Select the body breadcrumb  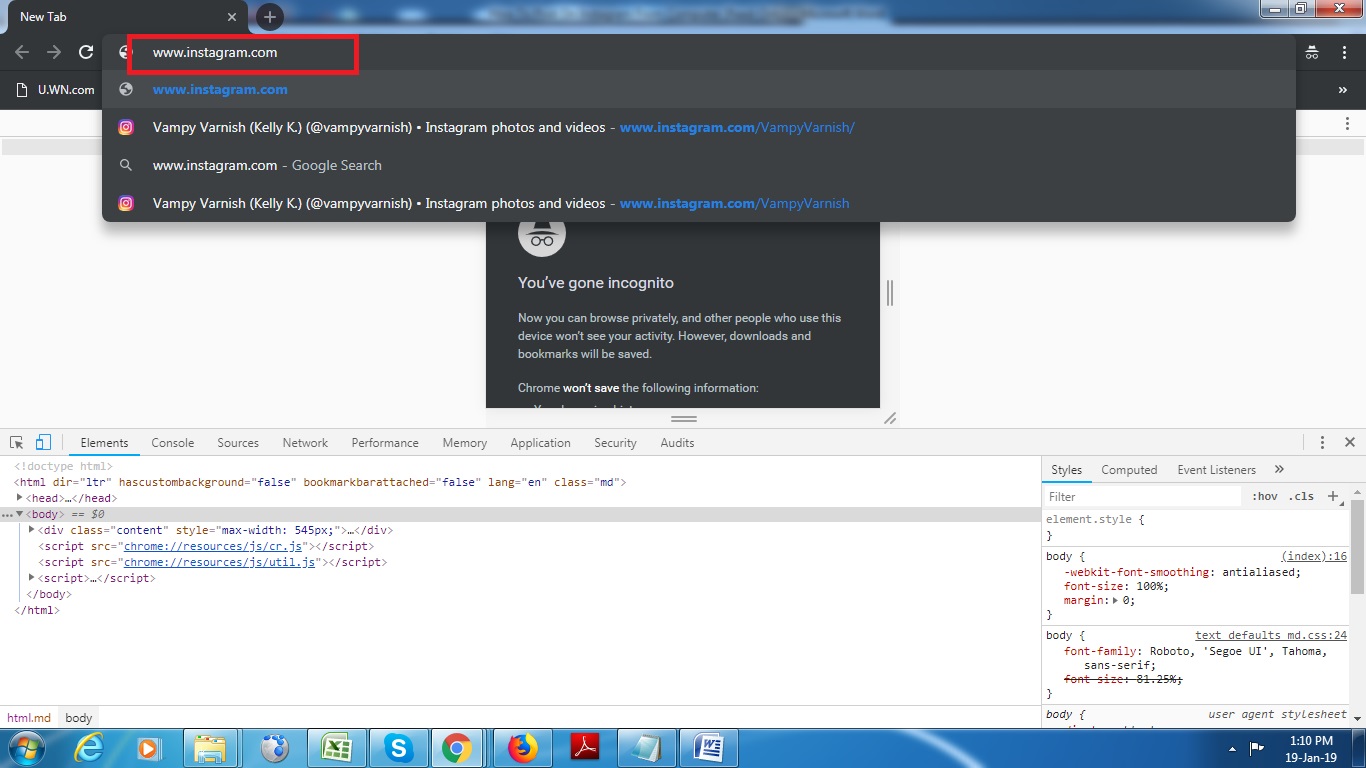(x=79, y=718)
